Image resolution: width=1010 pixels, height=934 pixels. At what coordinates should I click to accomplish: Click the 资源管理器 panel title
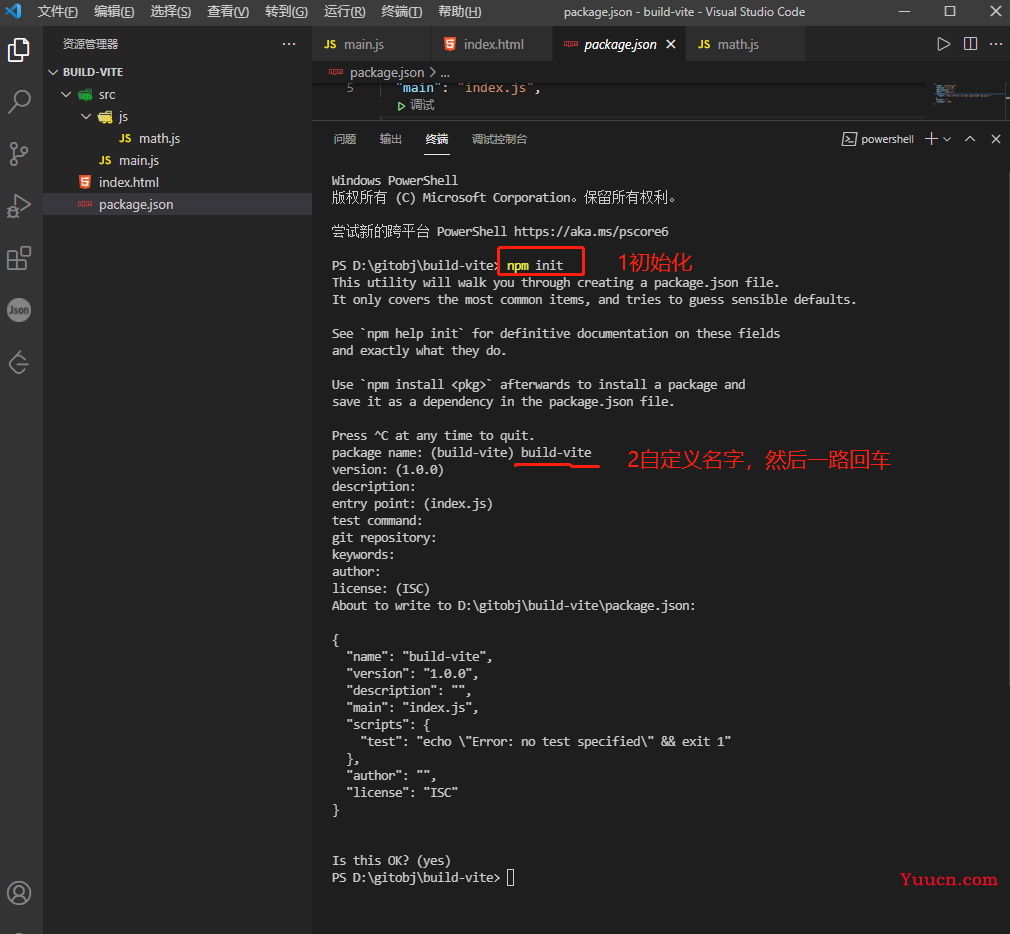pos(90,44)
